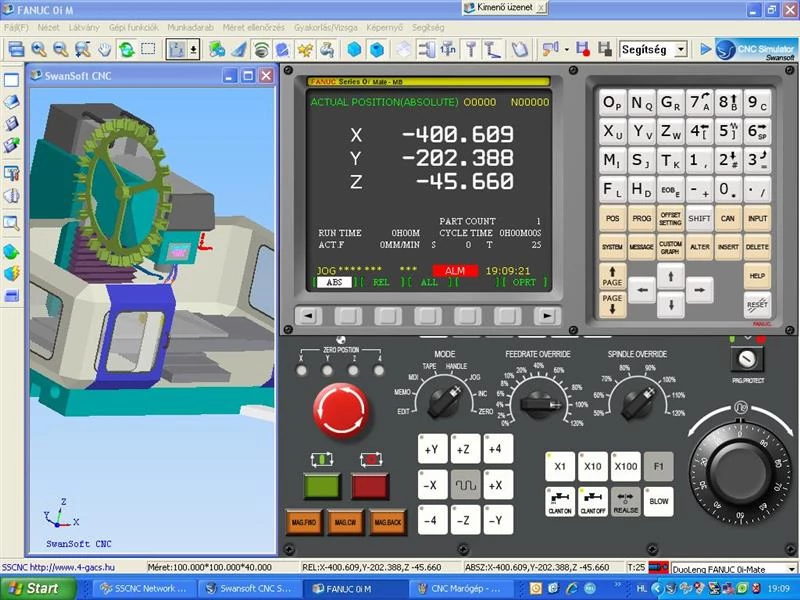Open the Képernyő menu

[384, 28]
